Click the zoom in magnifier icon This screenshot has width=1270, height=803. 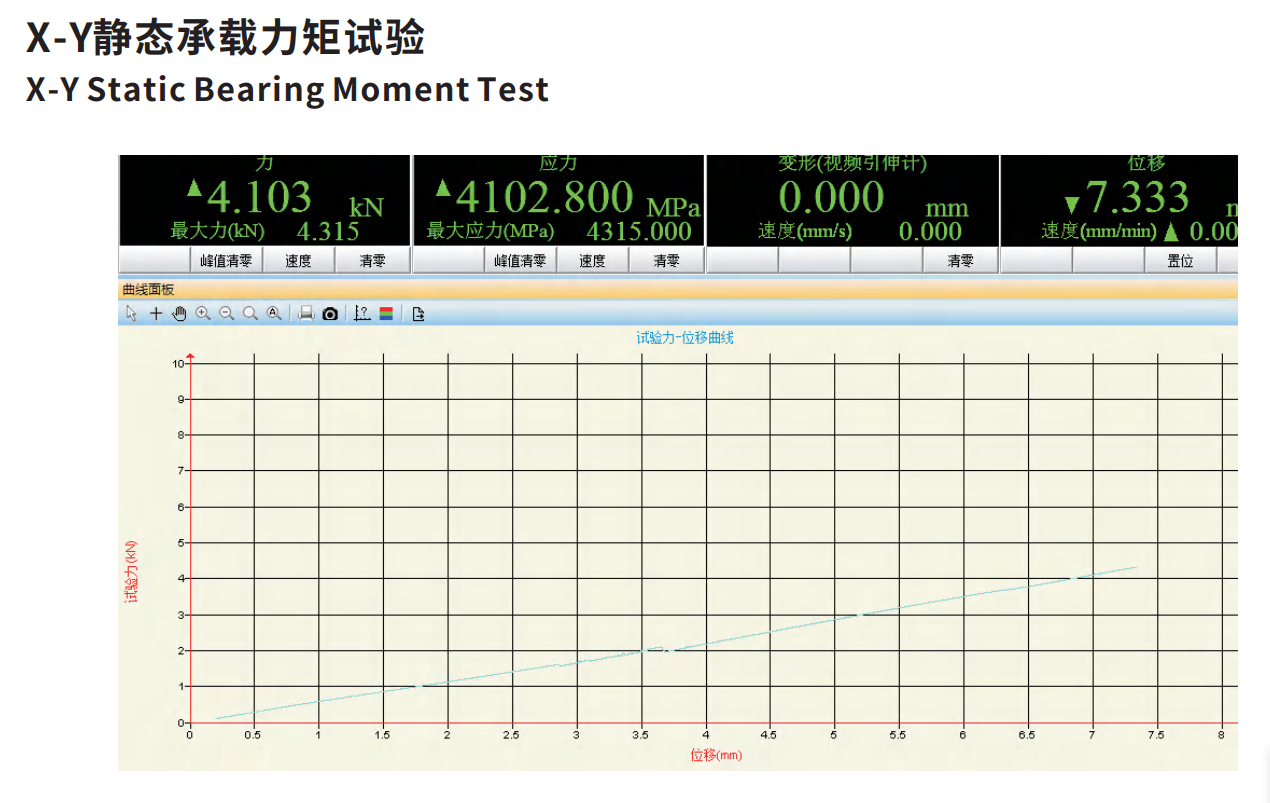(203, 313)
